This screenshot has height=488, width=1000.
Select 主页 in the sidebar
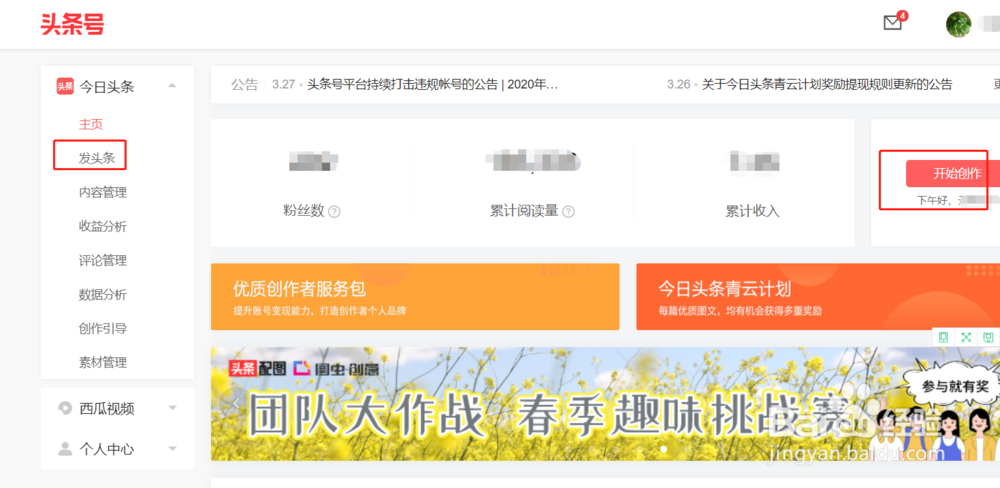coord(91,124)
